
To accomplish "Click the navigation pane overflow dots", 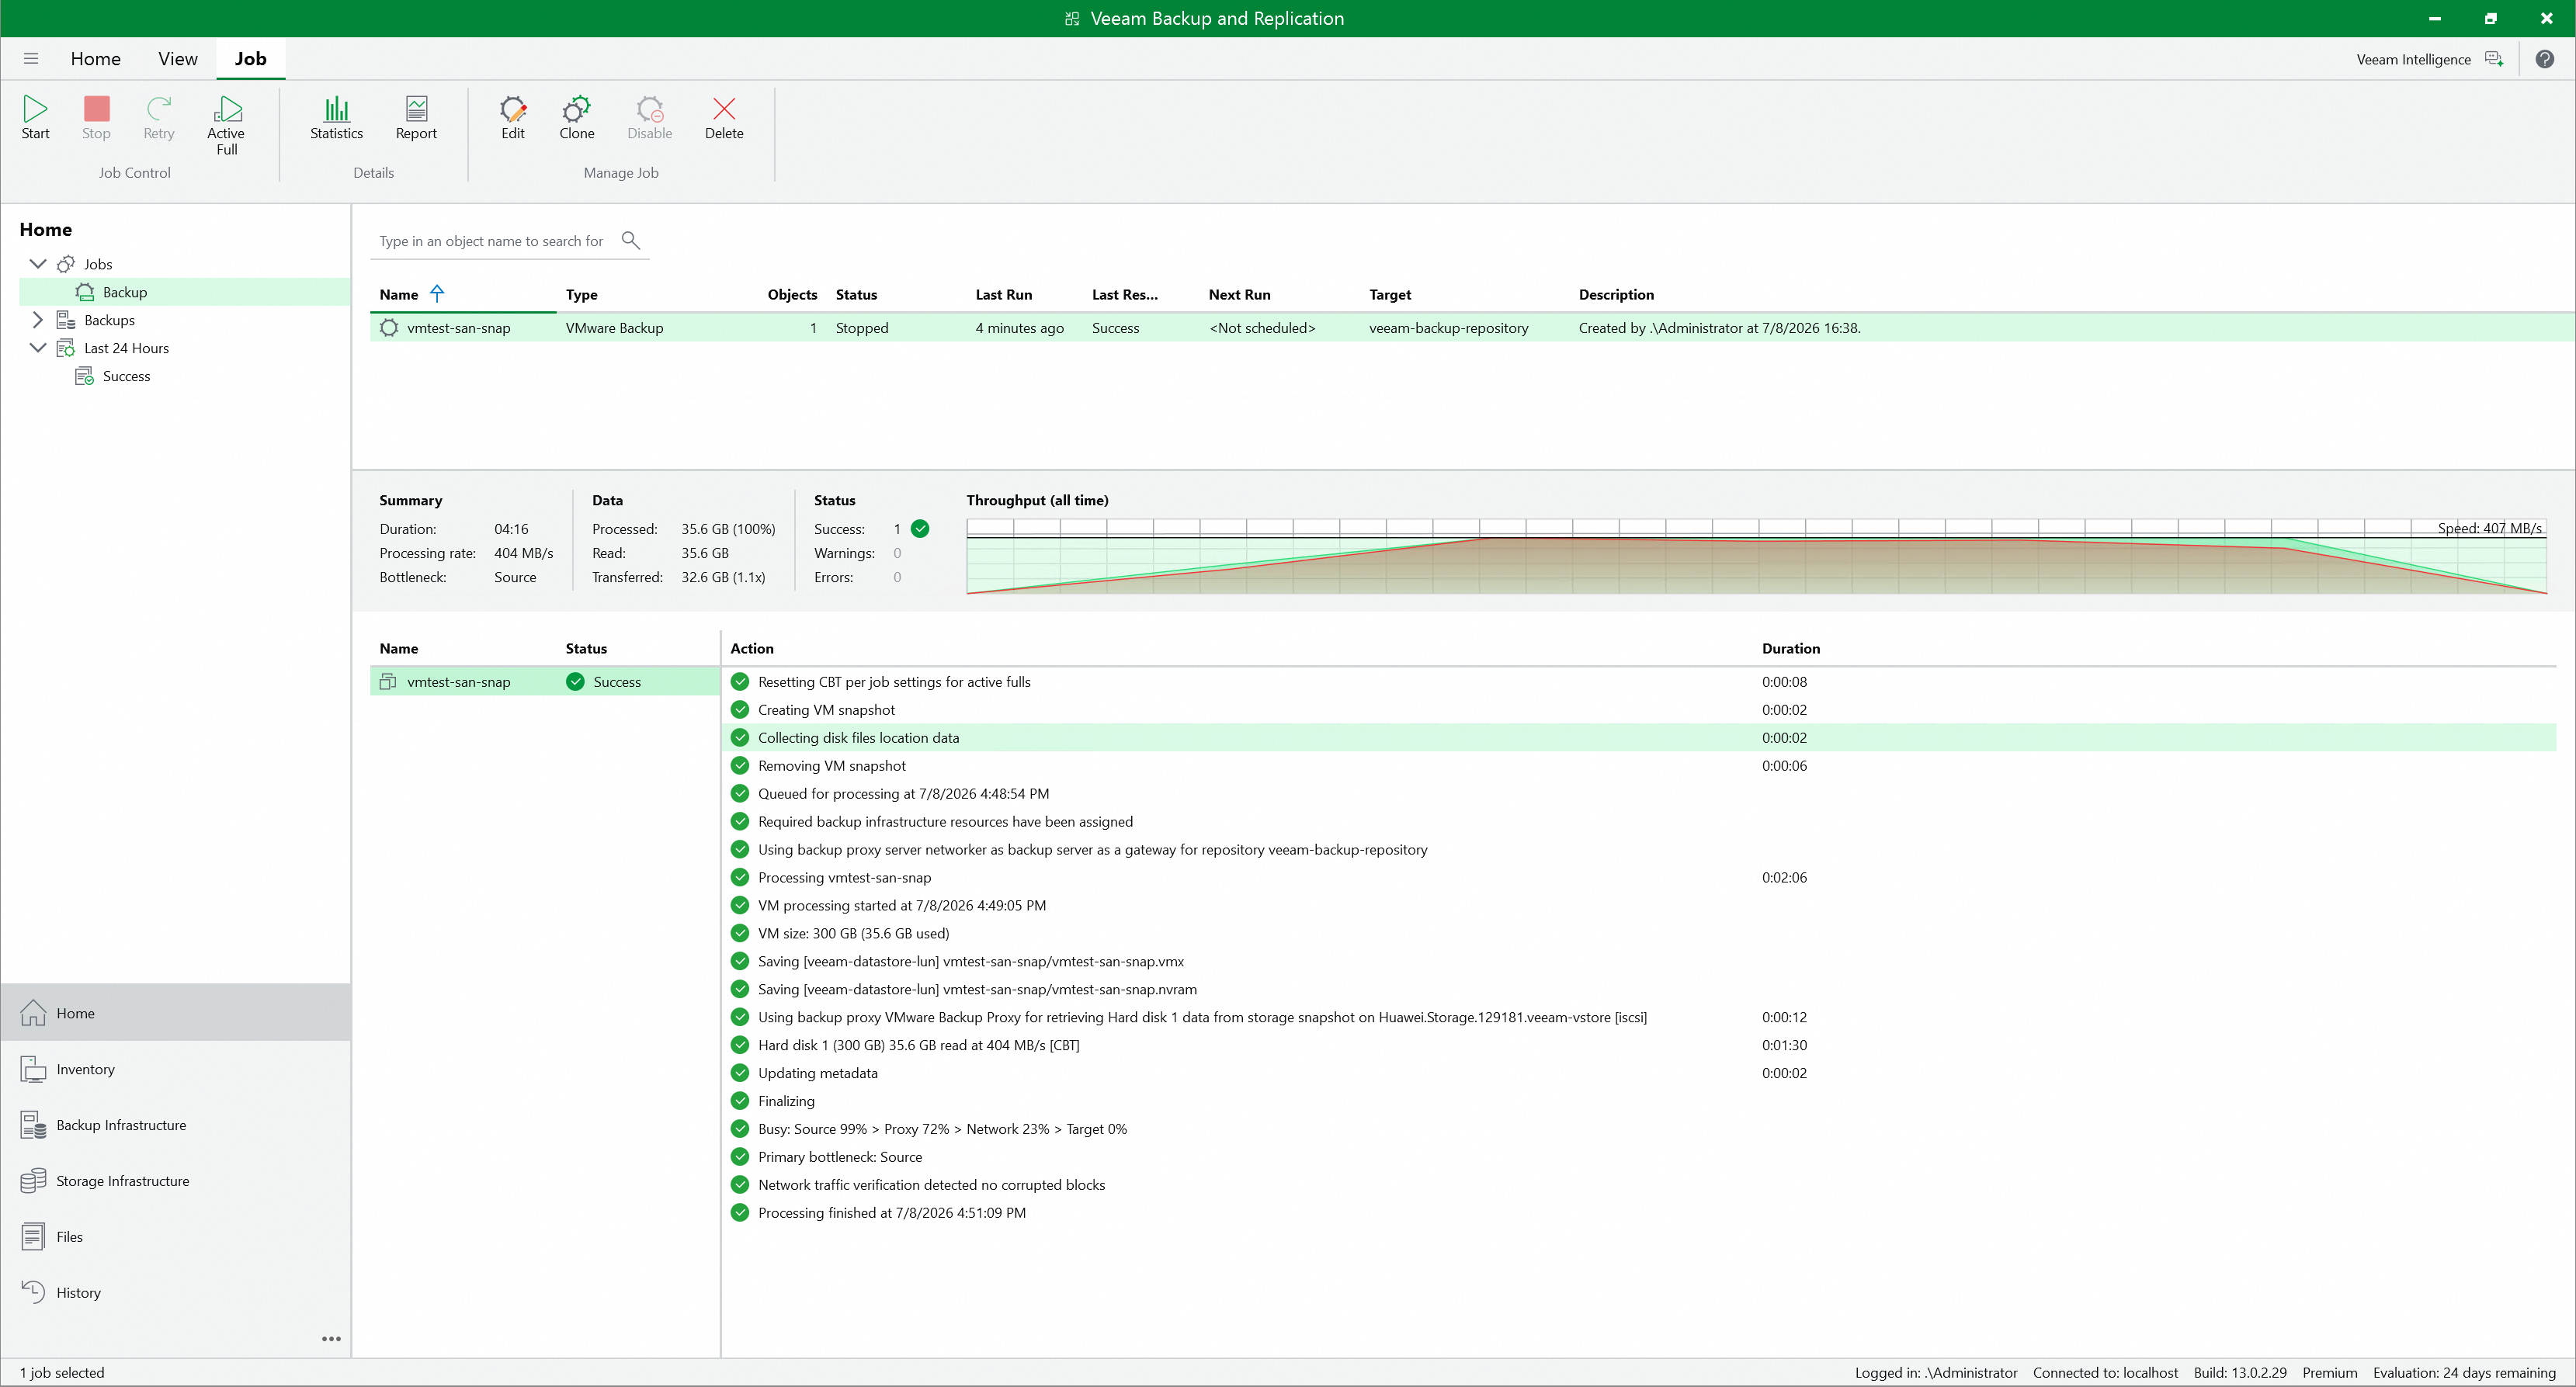I will (331, 1339).
